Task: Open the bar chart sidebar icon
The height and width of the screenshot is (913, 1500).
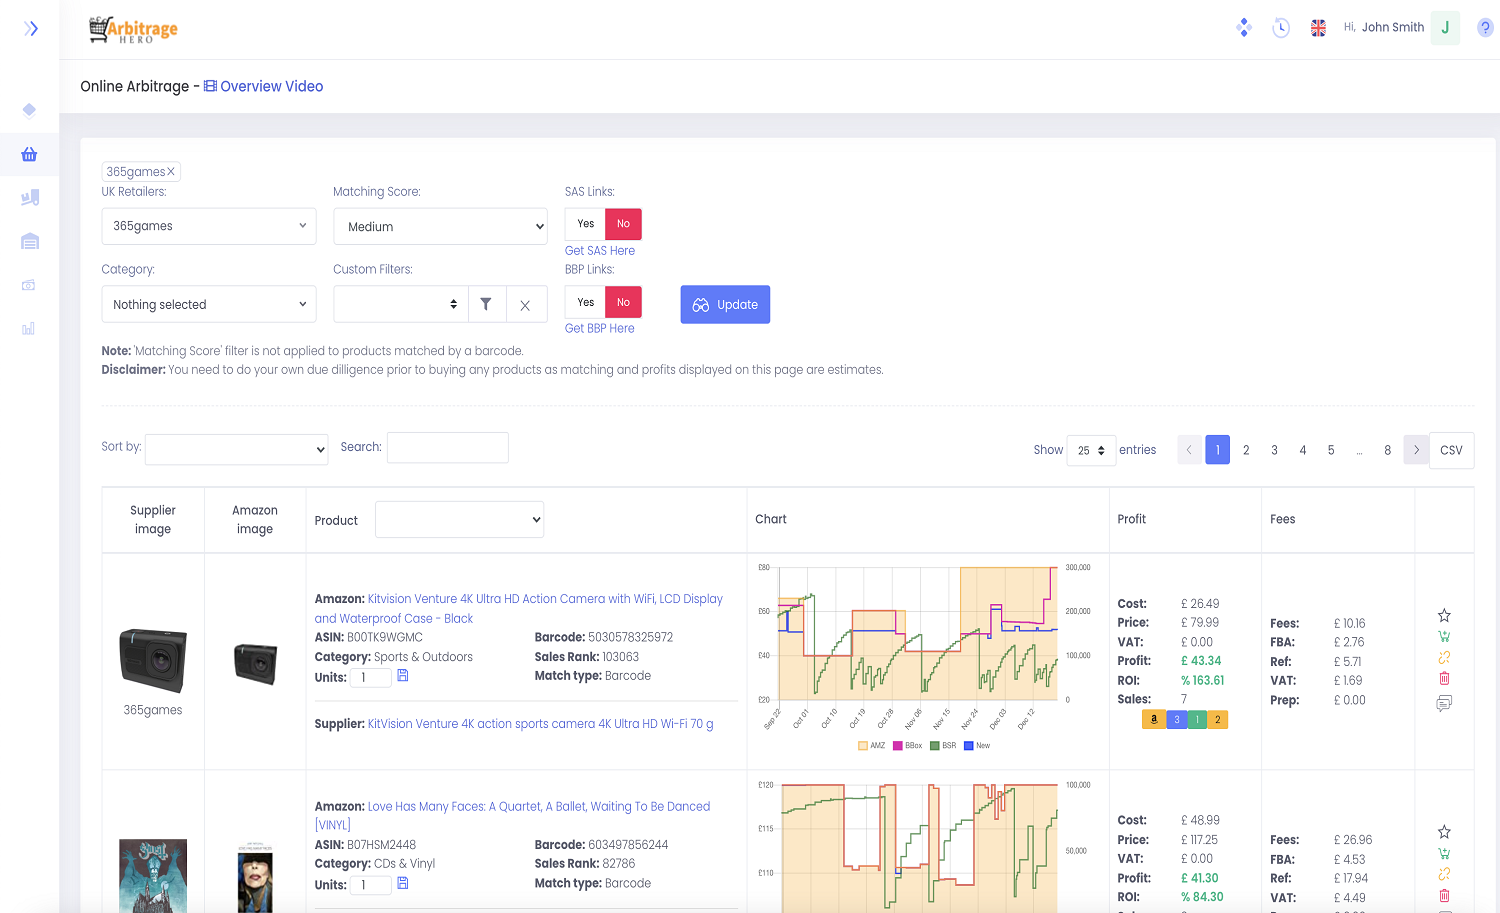Action: [29, 328]
